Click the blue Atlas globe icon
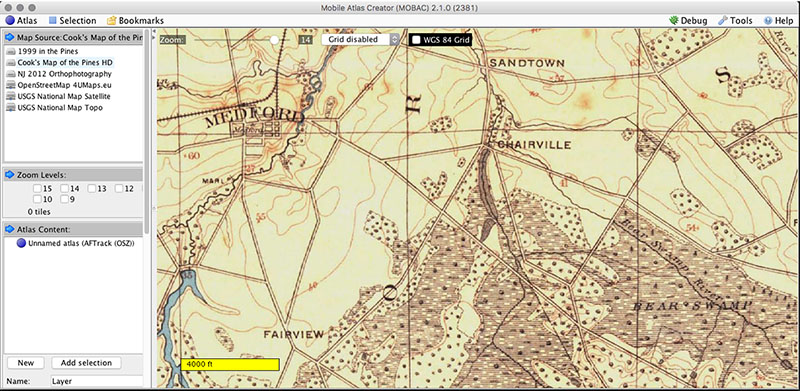 10,21
